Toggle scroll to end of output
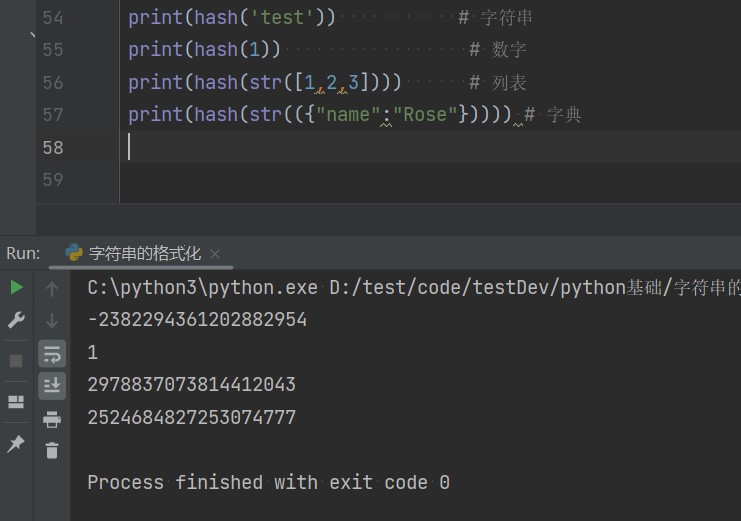Image resolution: width=741 pixels, height=521 pixels. [x=52, y=385]
